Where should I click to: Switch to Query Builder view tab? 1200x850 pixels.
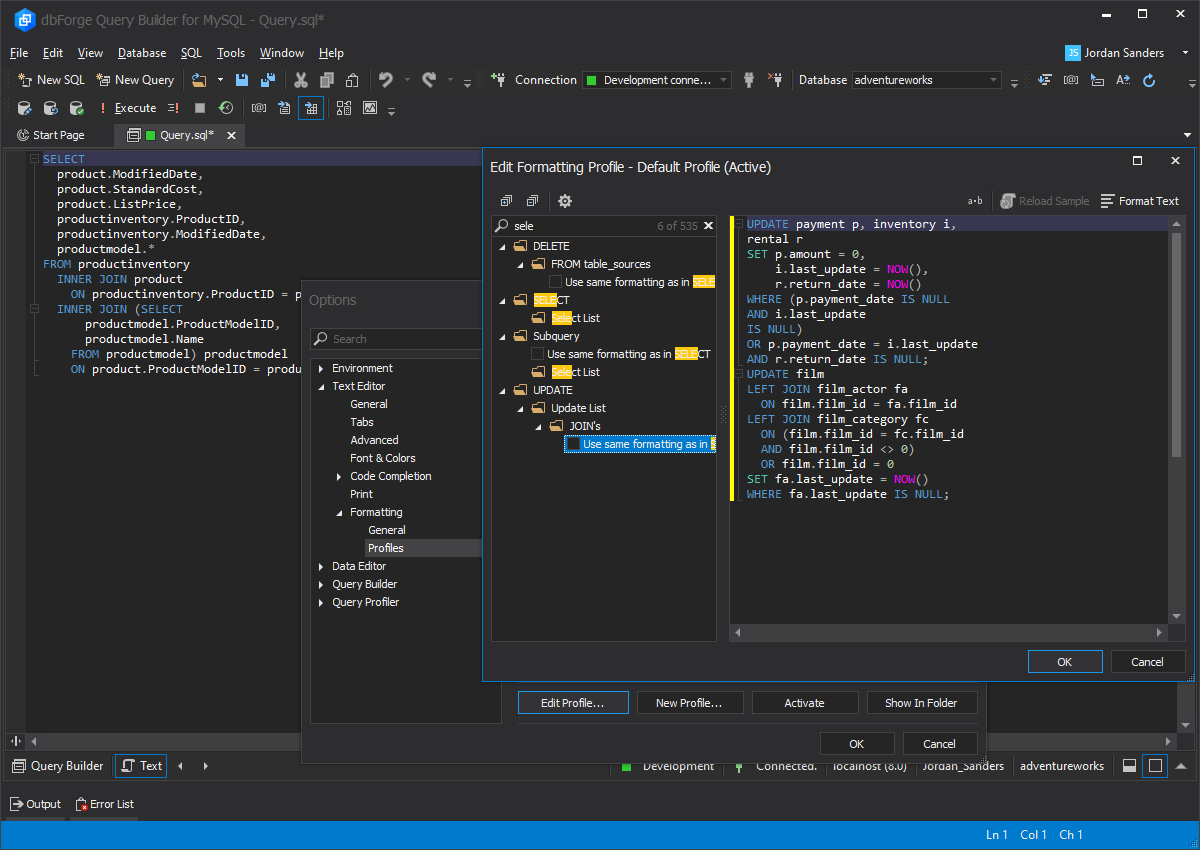pyautogui.click(x=58, y=766)
